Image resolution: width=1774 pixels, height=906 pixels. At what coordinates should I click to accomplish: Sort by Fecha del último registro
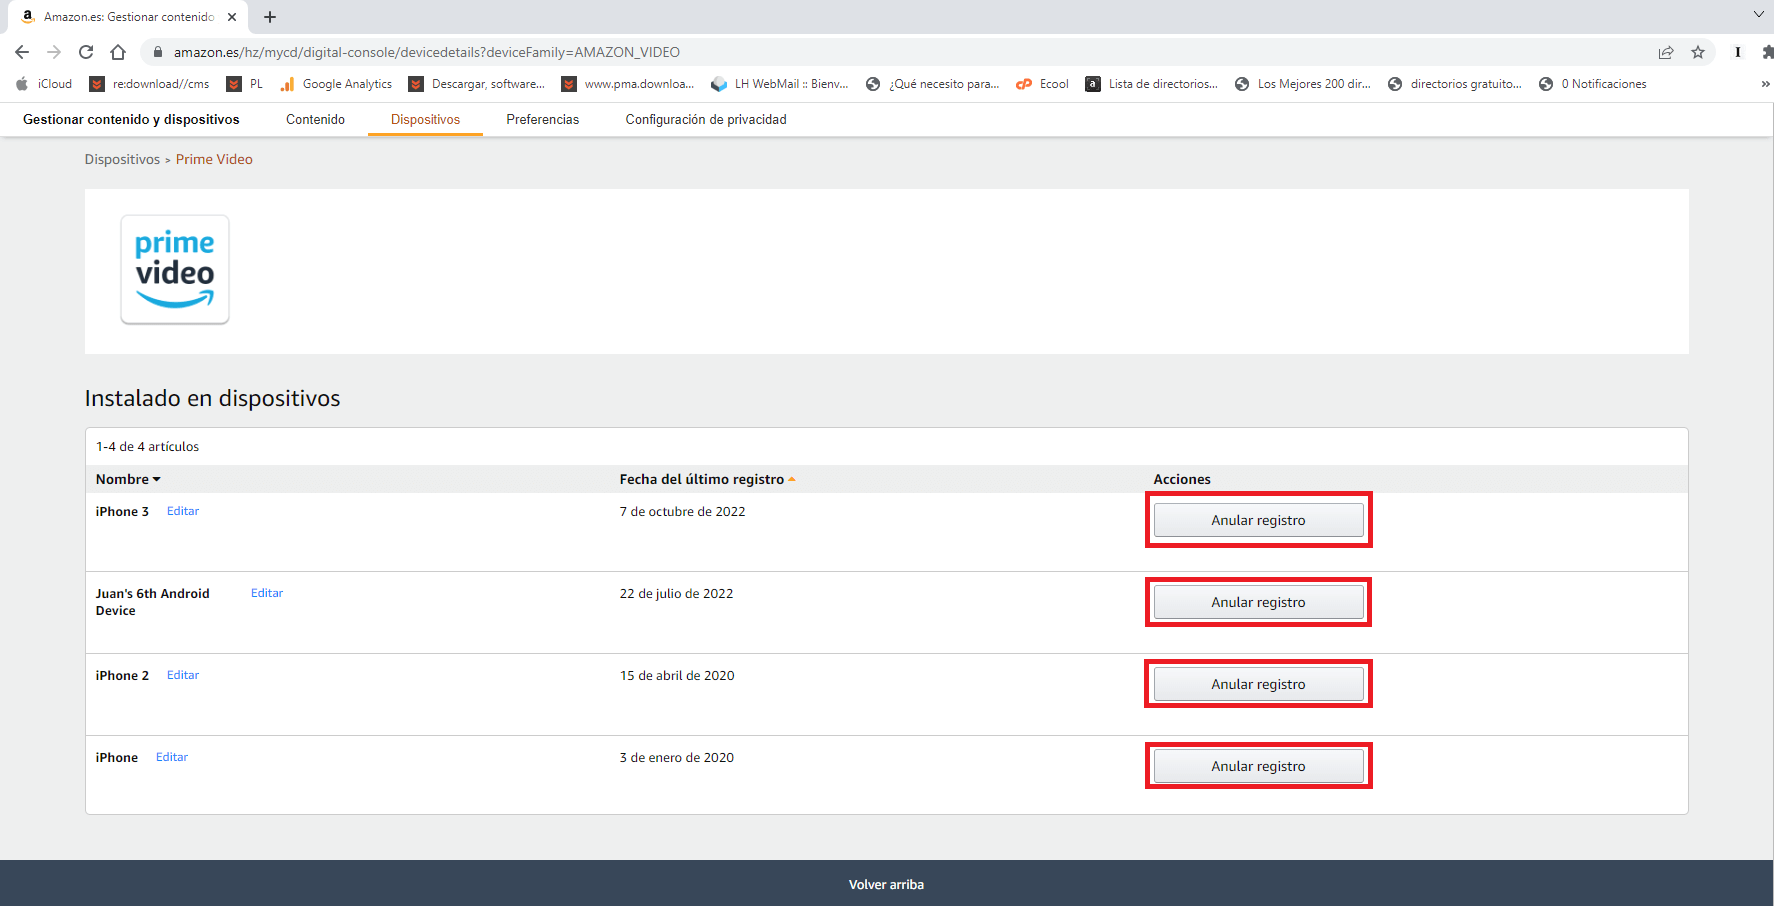pyautogui.click(x=707, y=479)
